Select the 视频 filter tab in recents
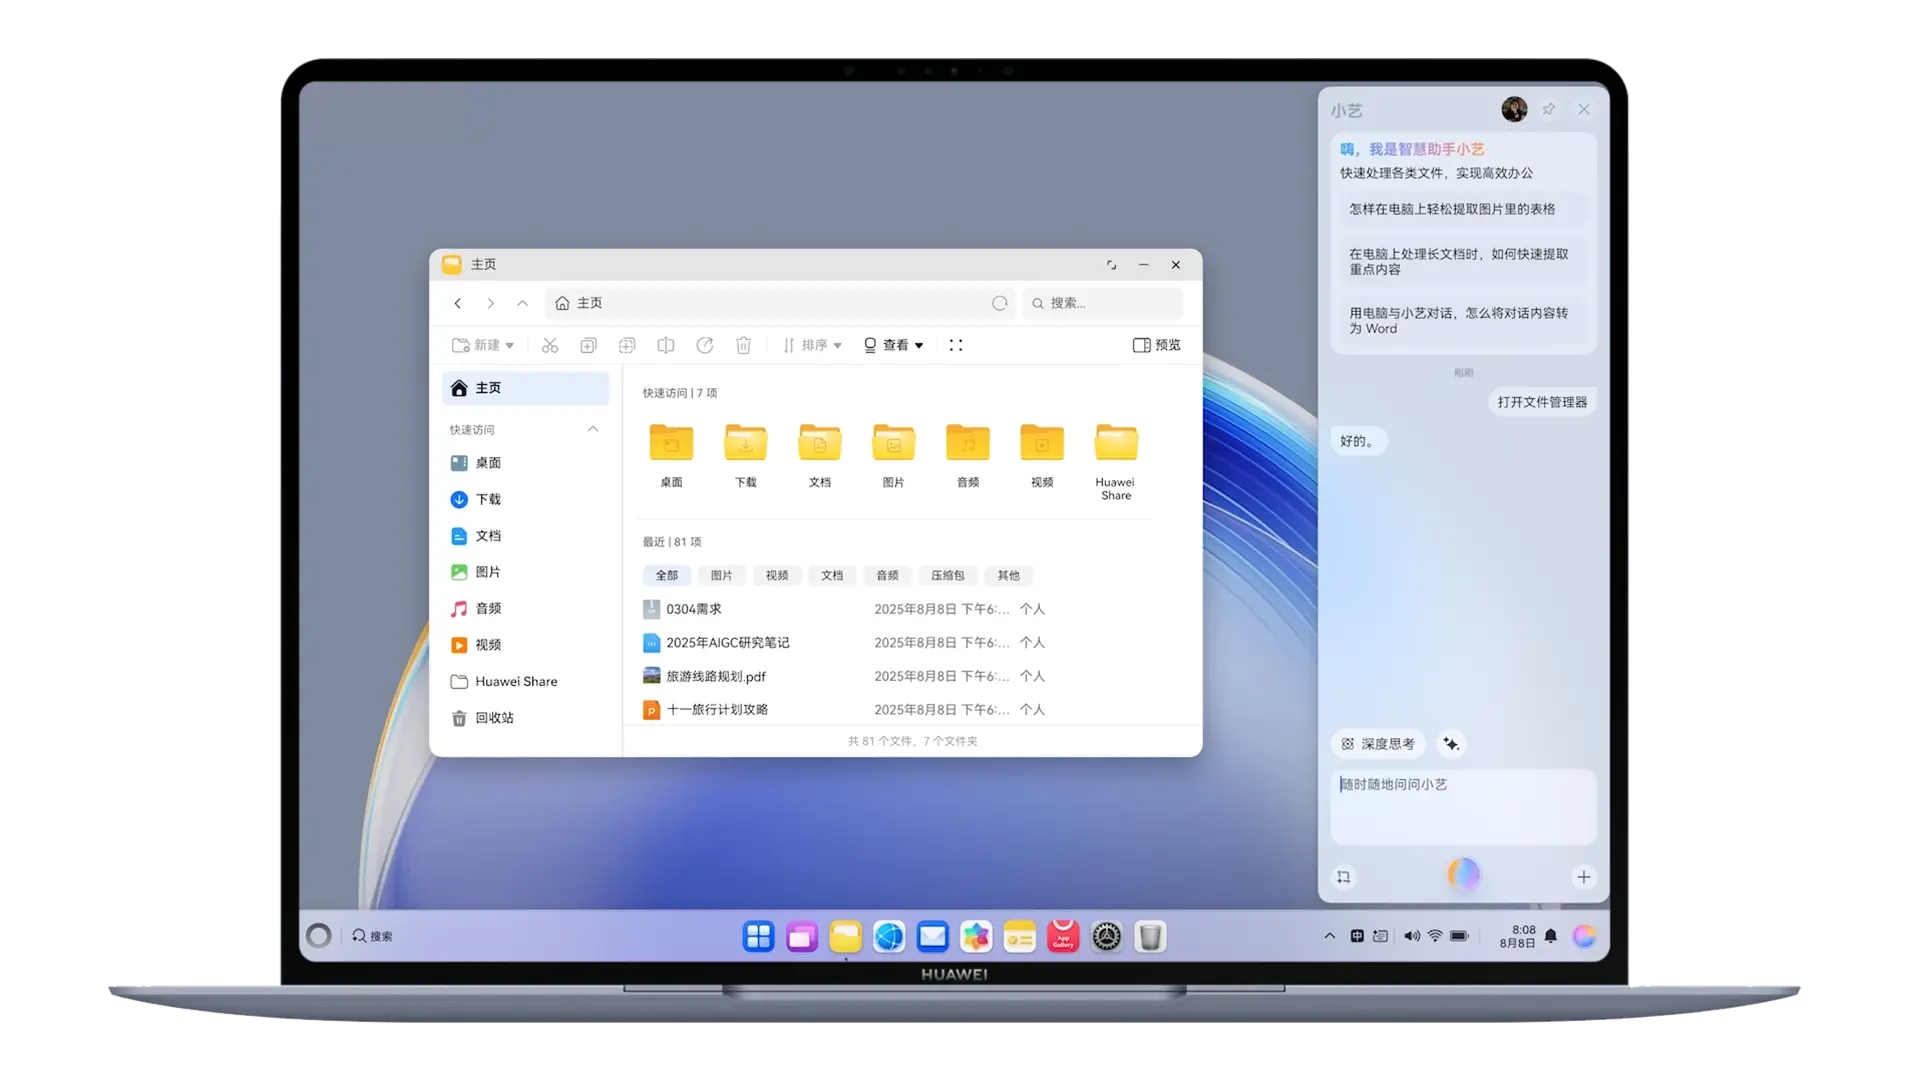The width and height of the screenshot is (1920, 1080). [x=777, y=575]
